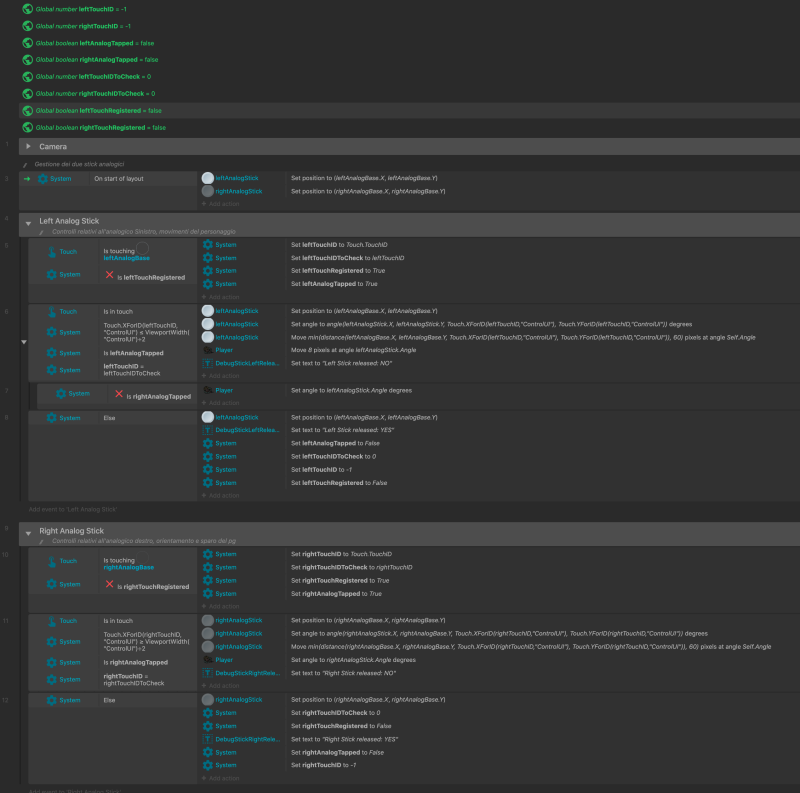800x793 pixels.
Task: Collapse sub-events of event 6
Action: [24, 342]
